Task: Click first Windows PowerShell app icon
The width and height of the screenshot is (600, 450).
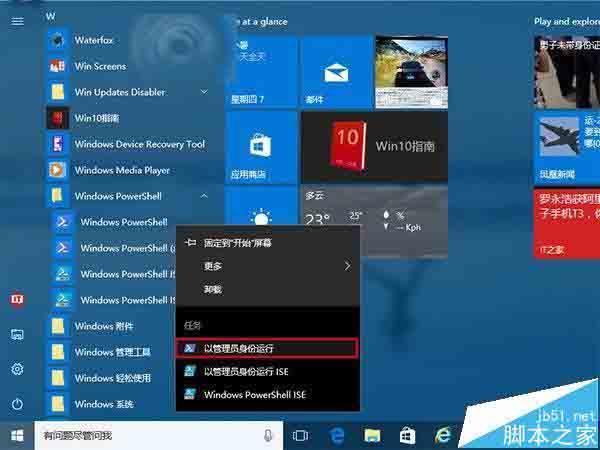Action: click(x=63, y=222)
